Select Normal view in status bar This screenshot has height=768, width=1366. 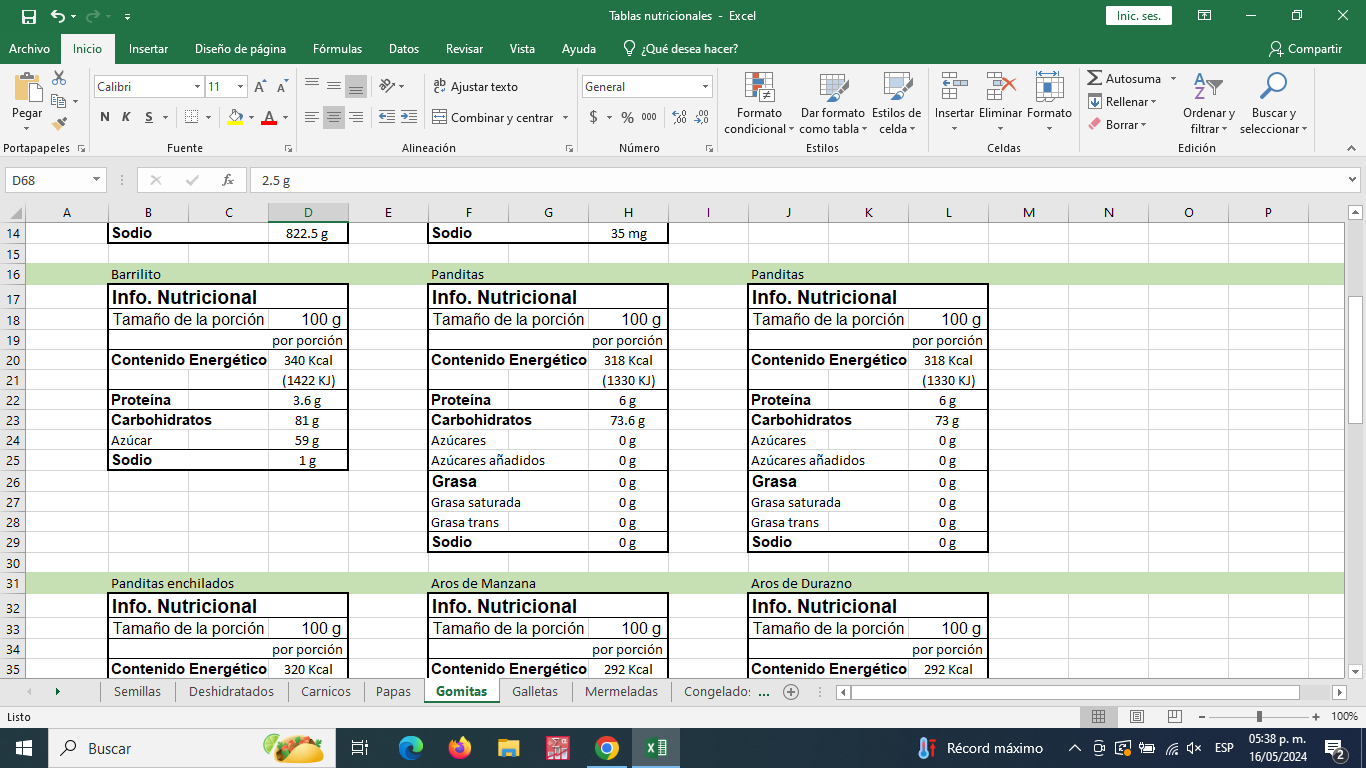coord(1098,716)
